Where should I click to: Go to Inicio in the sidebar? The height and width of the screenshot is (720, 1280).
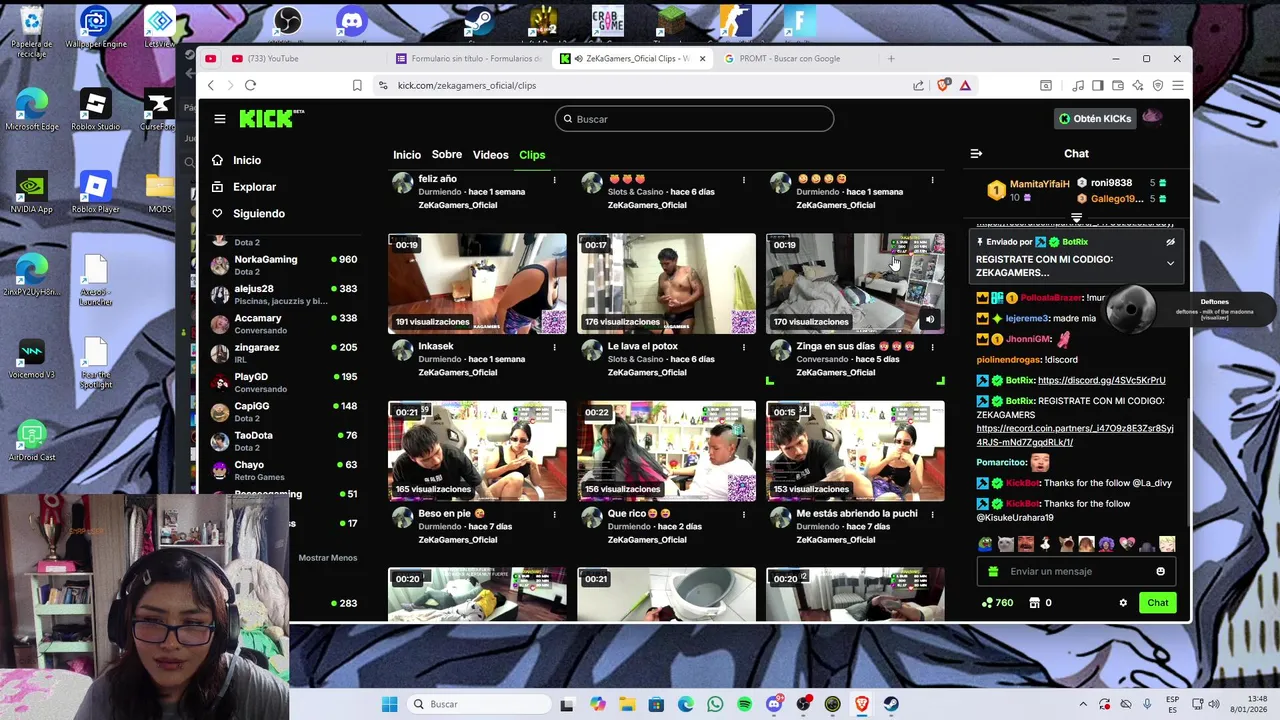(x=236, y=160)
